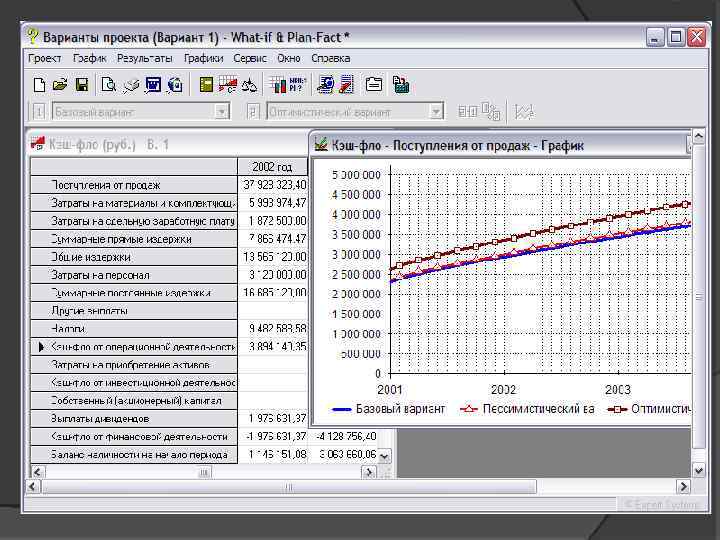Screen dimensions: 720x540
Task: Maximize the What-if & Plan-Fact window
Action: click(x=676, y=37)
